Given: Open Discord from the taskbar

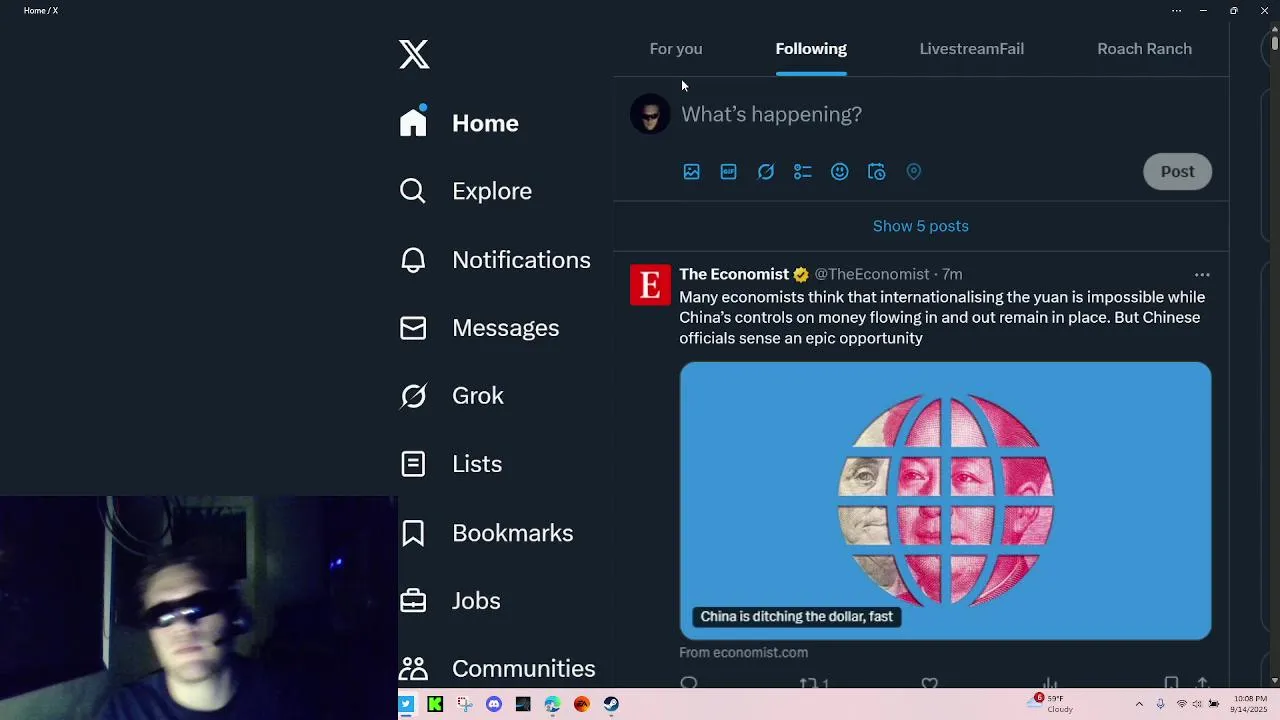Looking at the screenshot, I should (x=494, y=704).
